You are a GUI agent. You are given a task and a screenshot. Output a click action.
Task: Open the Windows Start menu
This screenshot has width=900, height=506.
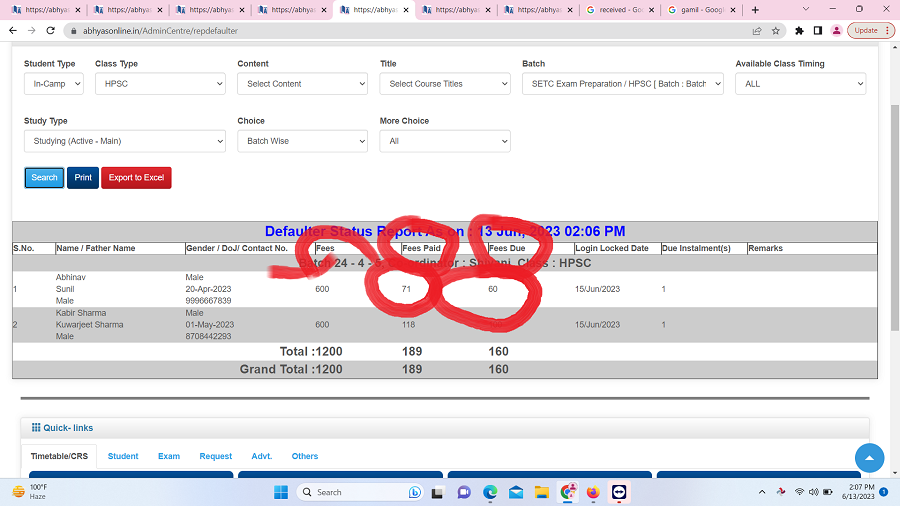point(280,492)
